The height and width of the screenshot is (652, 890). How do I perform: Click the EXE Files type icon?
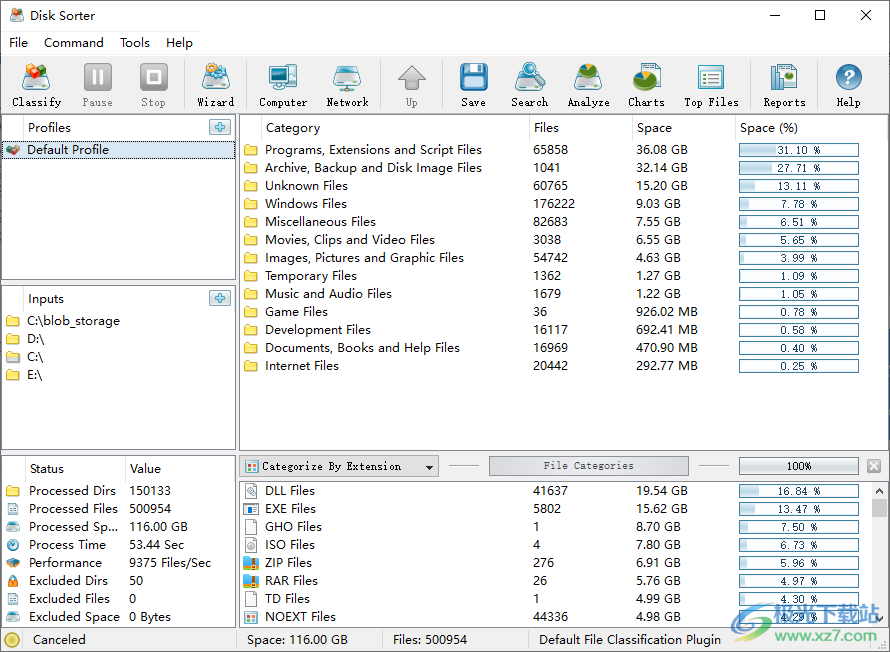(x=251, y=509)
